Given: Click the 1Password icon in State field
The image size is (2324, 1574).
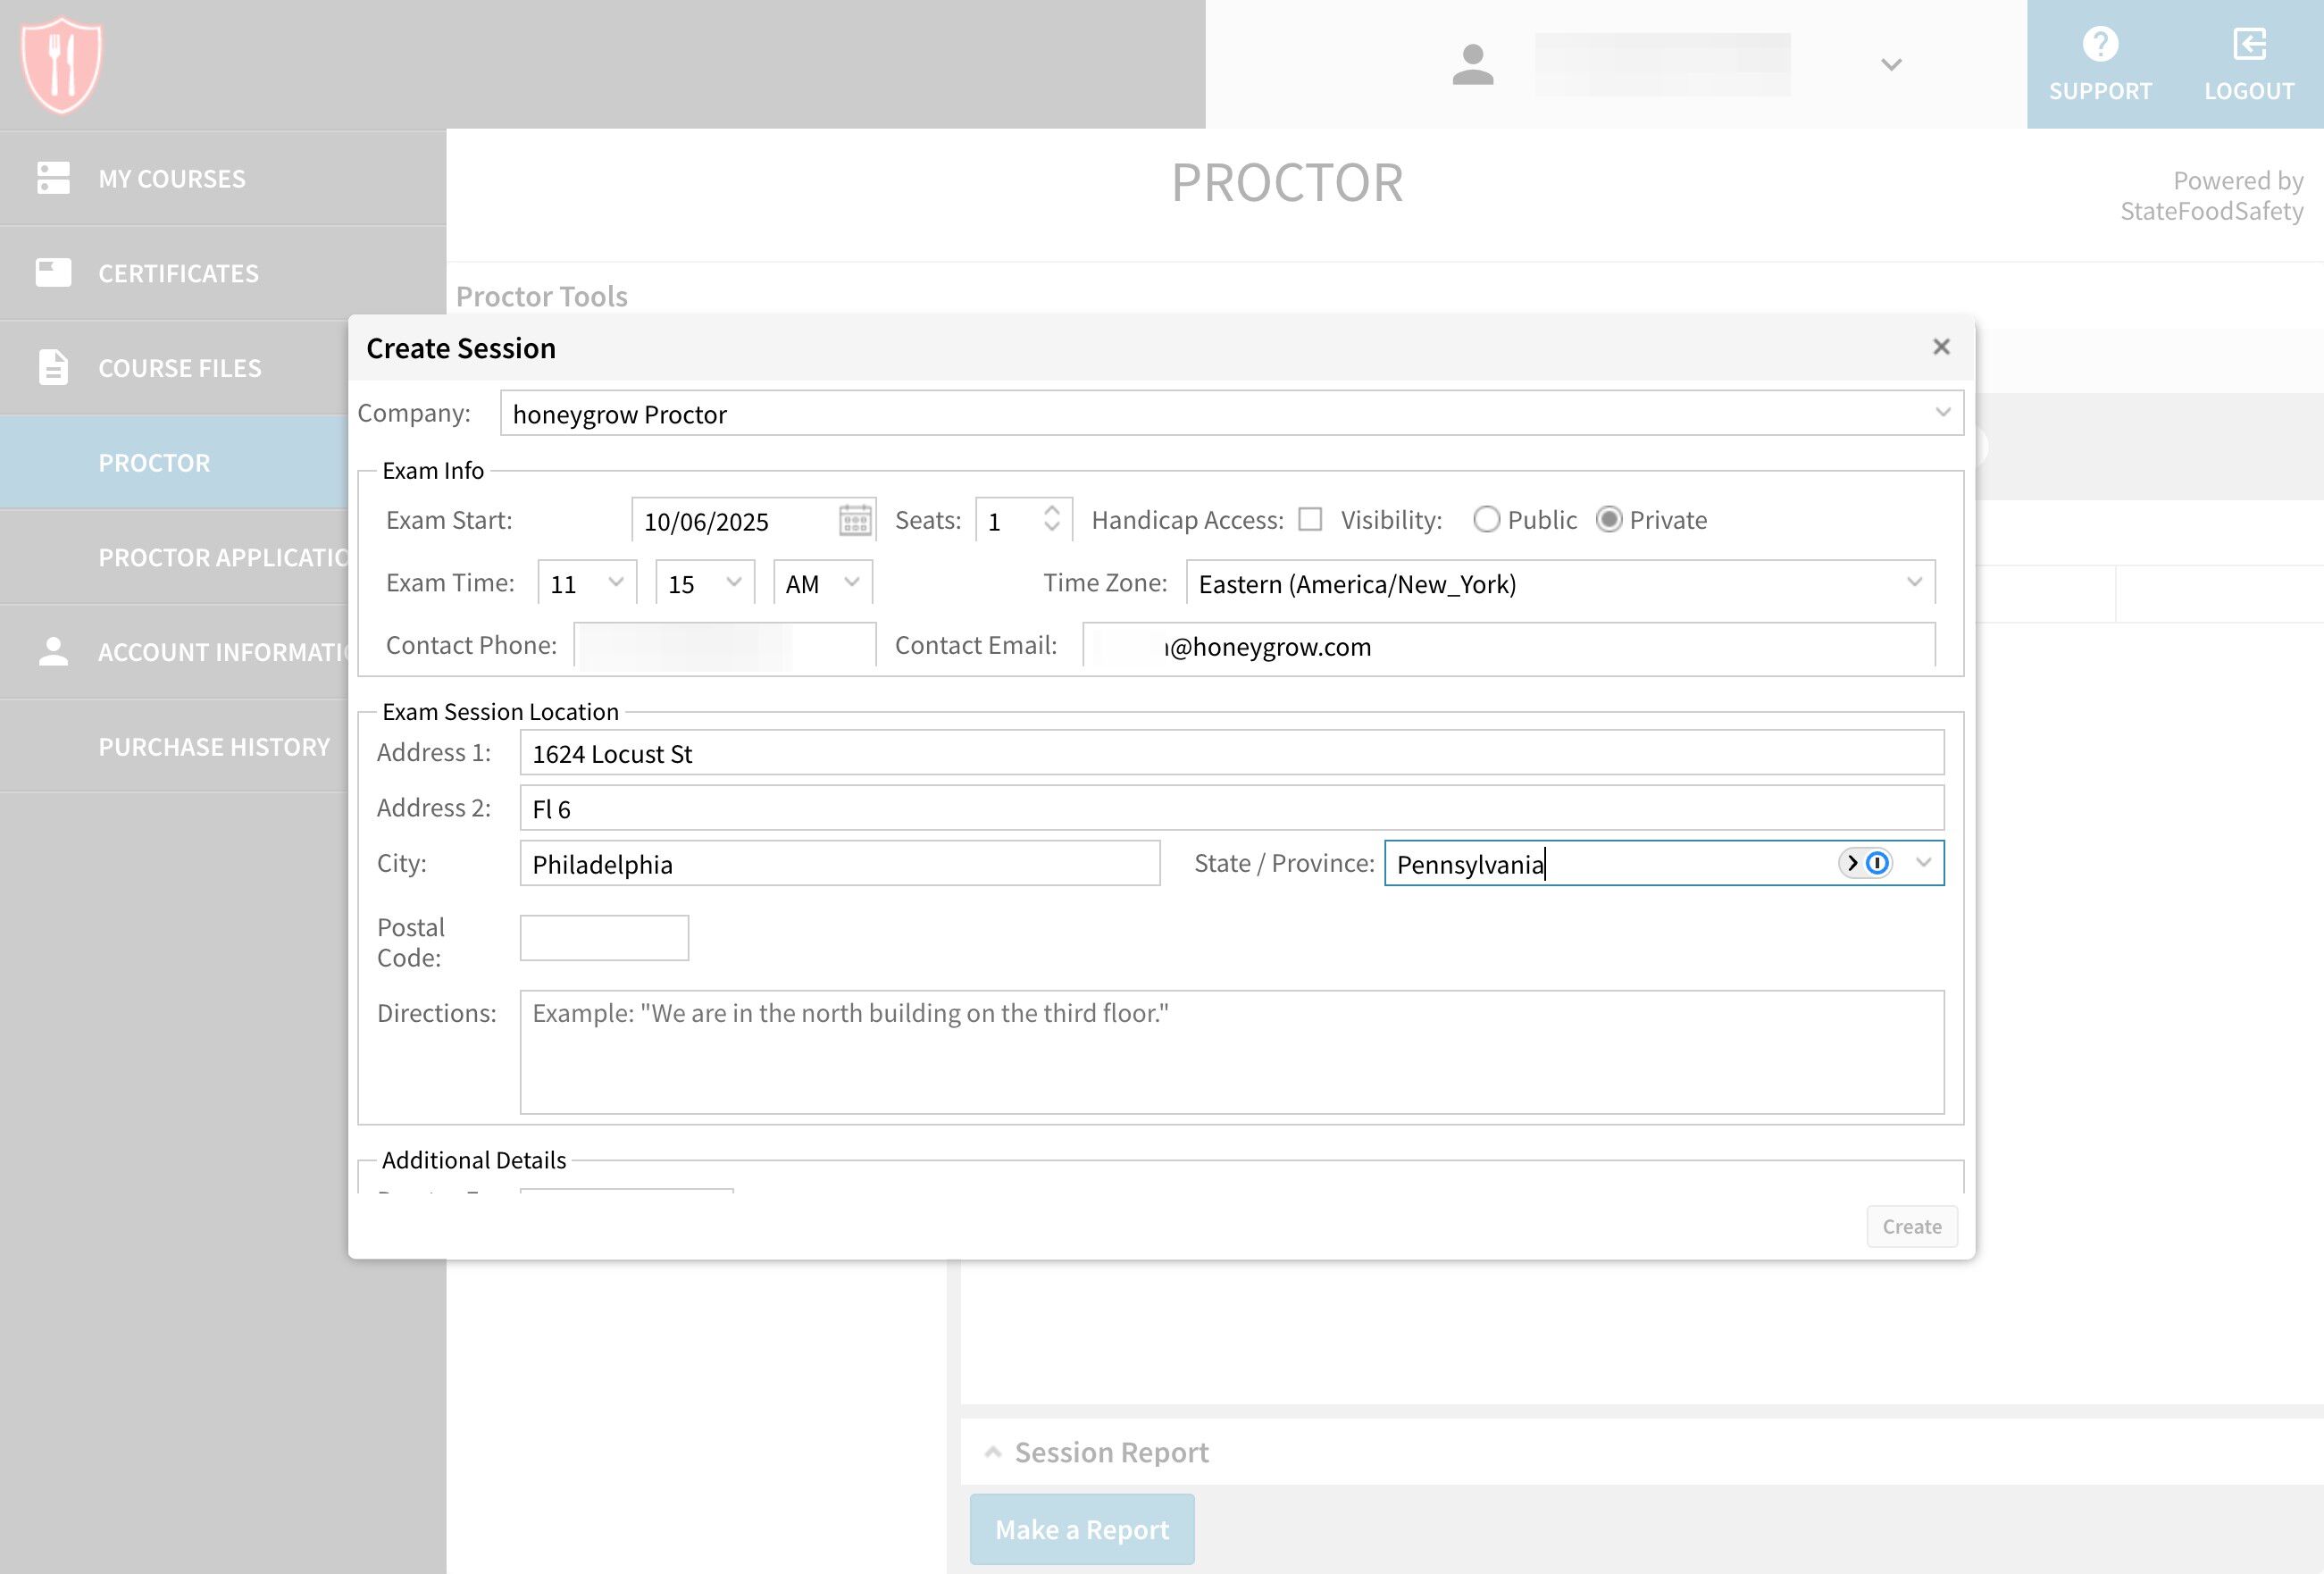Looking at the screenshot, I should (1877, 863).
